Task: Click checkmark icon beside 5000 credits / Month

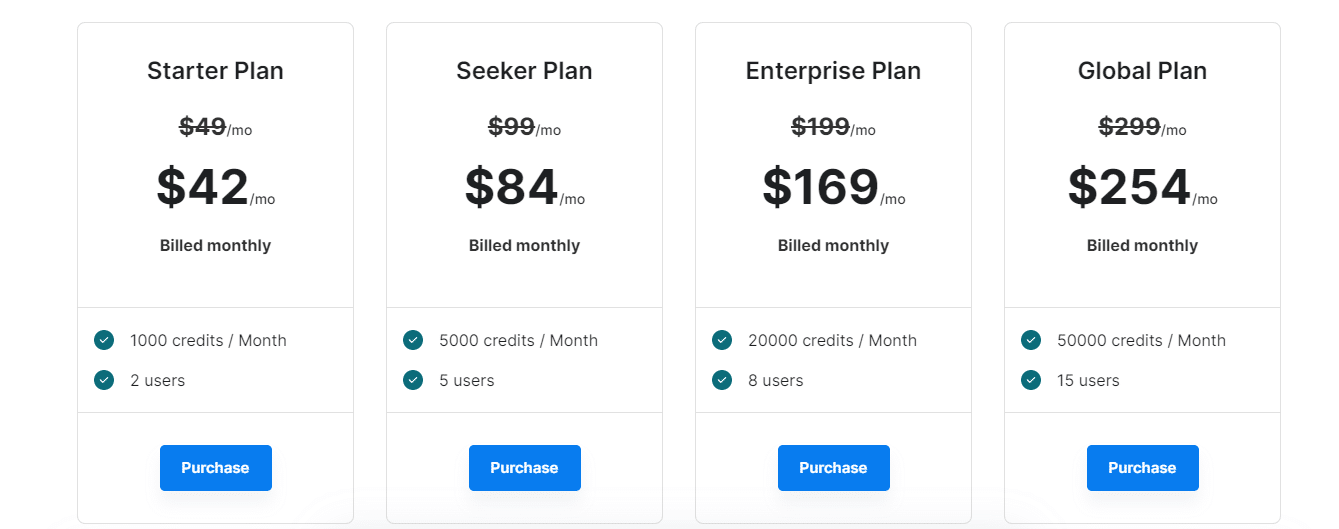Action: point(413,340)
